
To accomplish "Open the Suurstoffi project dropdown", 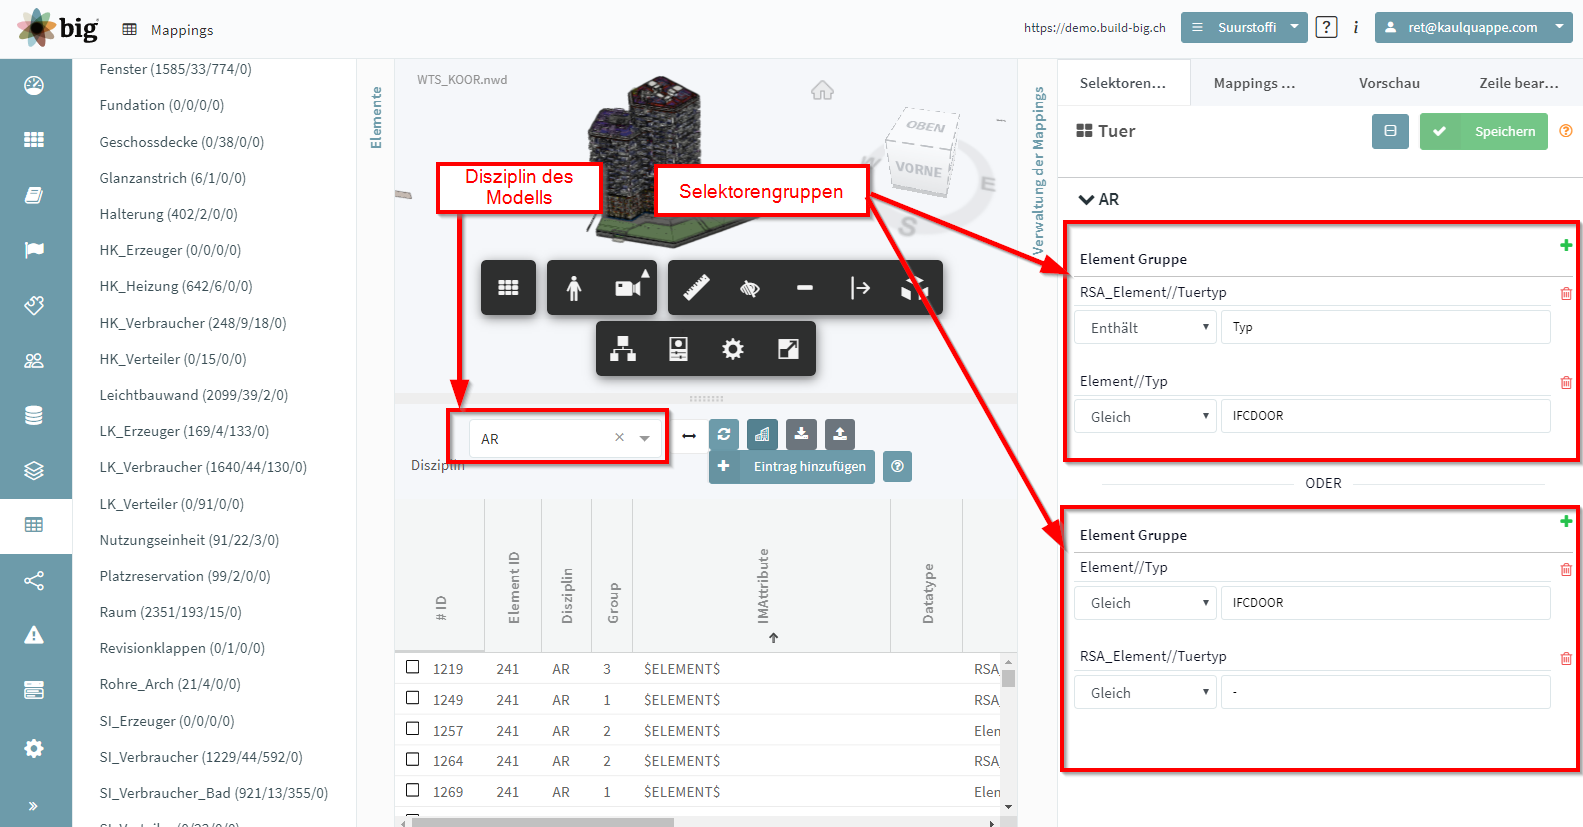I will [1244, 27].
